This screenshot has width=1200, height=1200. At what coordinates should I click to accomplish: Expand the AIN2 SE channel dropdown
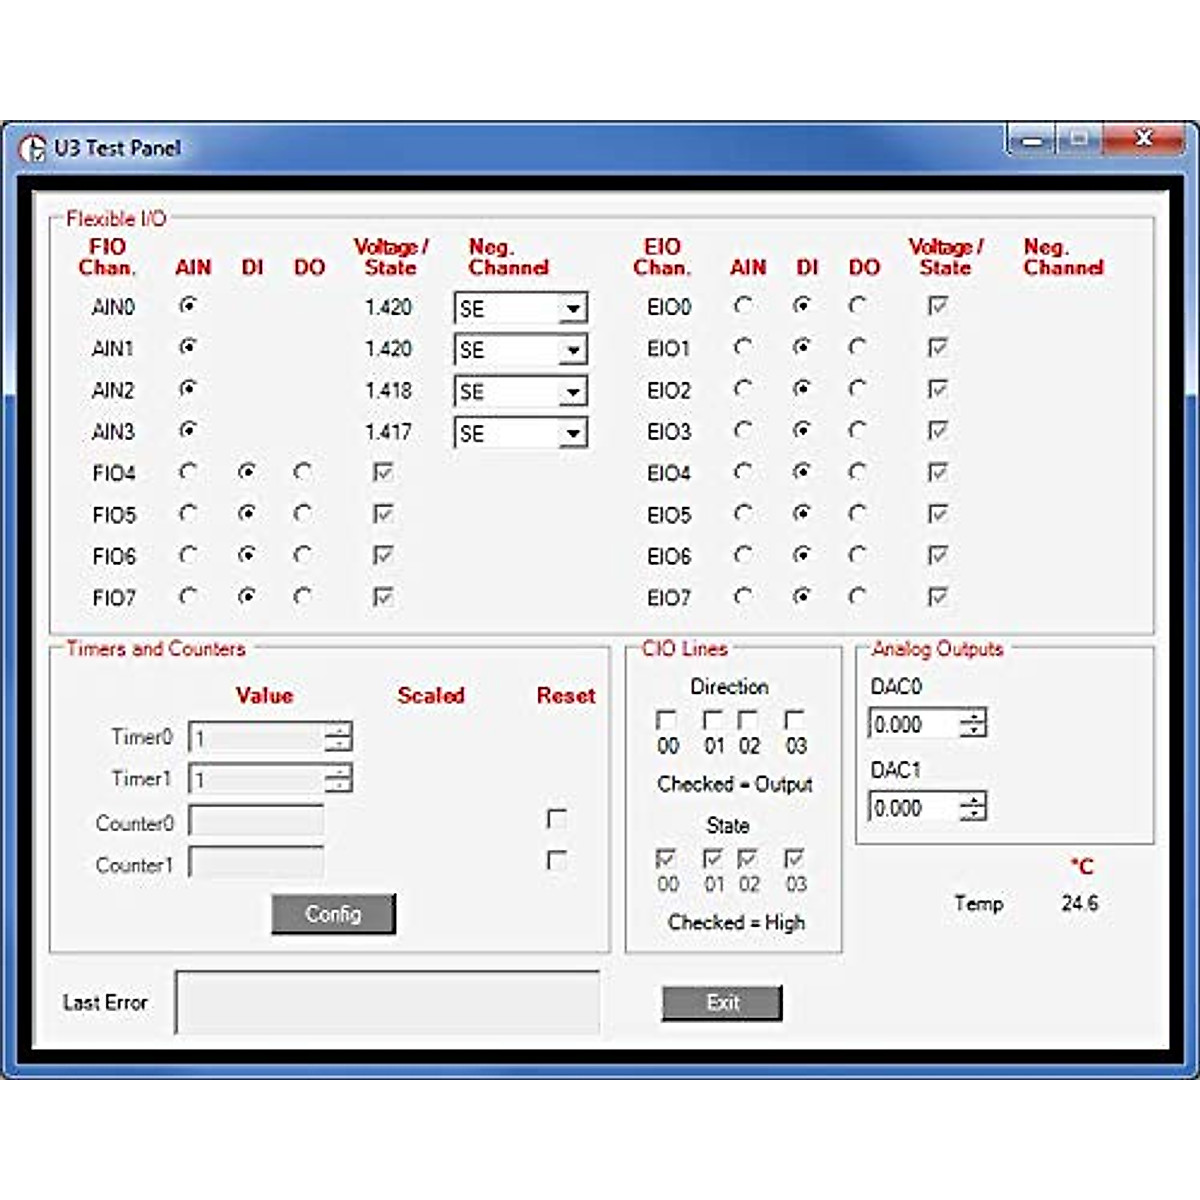click(572, 390)
